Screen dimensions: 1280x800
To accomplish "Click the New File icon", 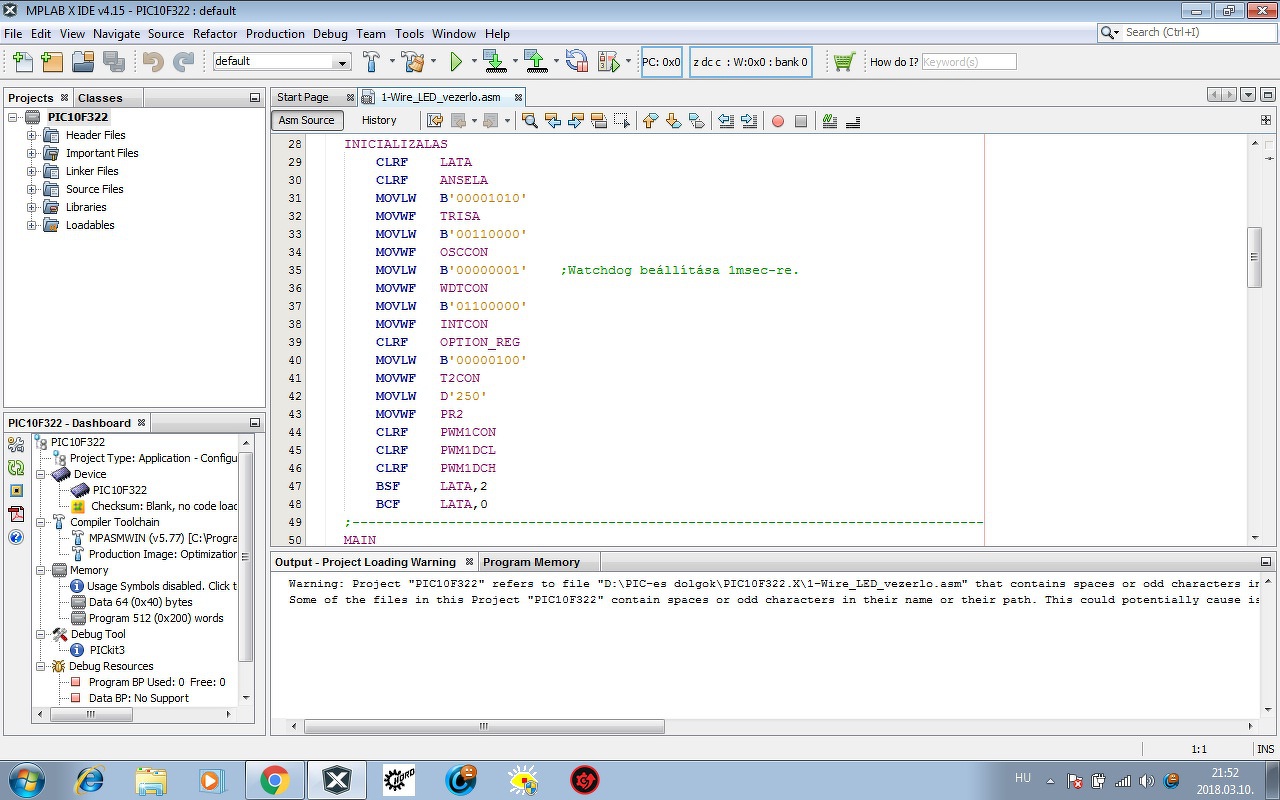I will [x=22, y=62].
